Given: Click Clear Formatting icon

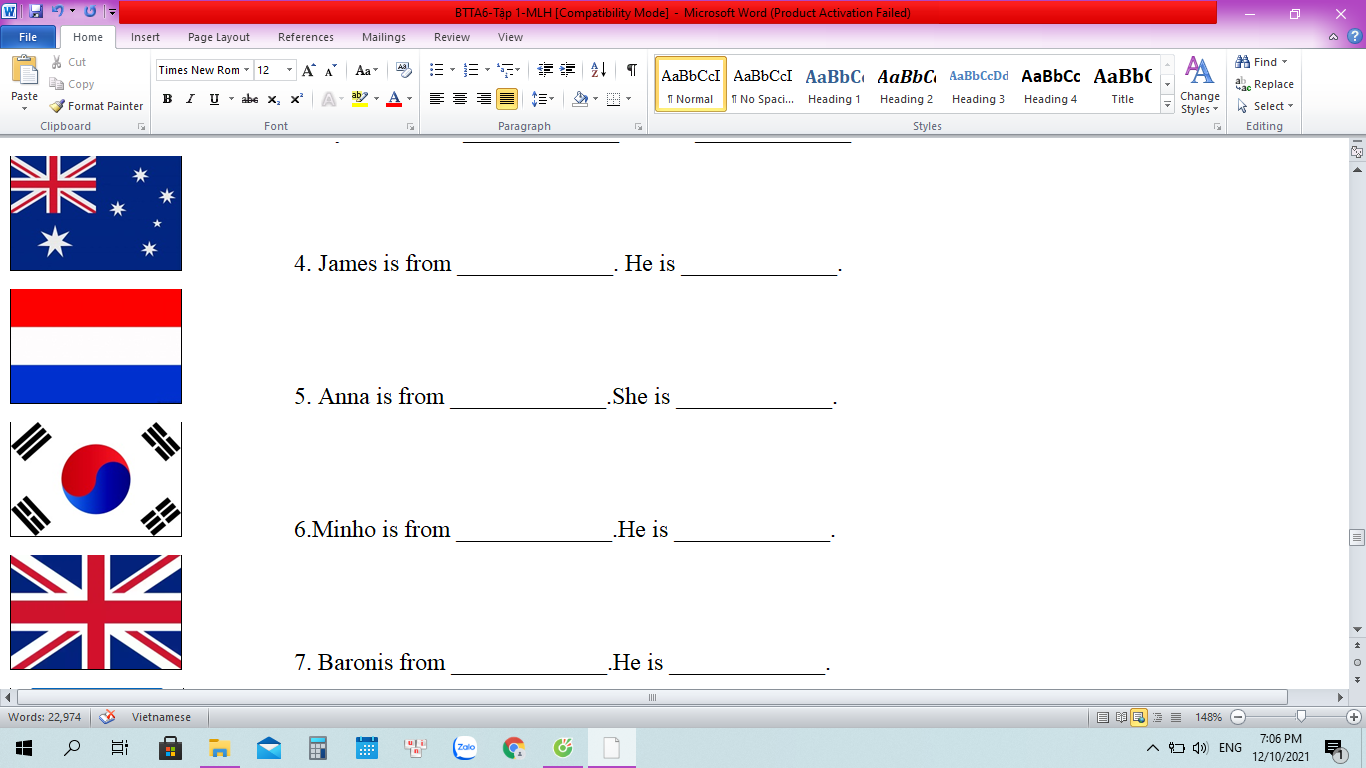Looking at the screenshot, I should 403,70.
